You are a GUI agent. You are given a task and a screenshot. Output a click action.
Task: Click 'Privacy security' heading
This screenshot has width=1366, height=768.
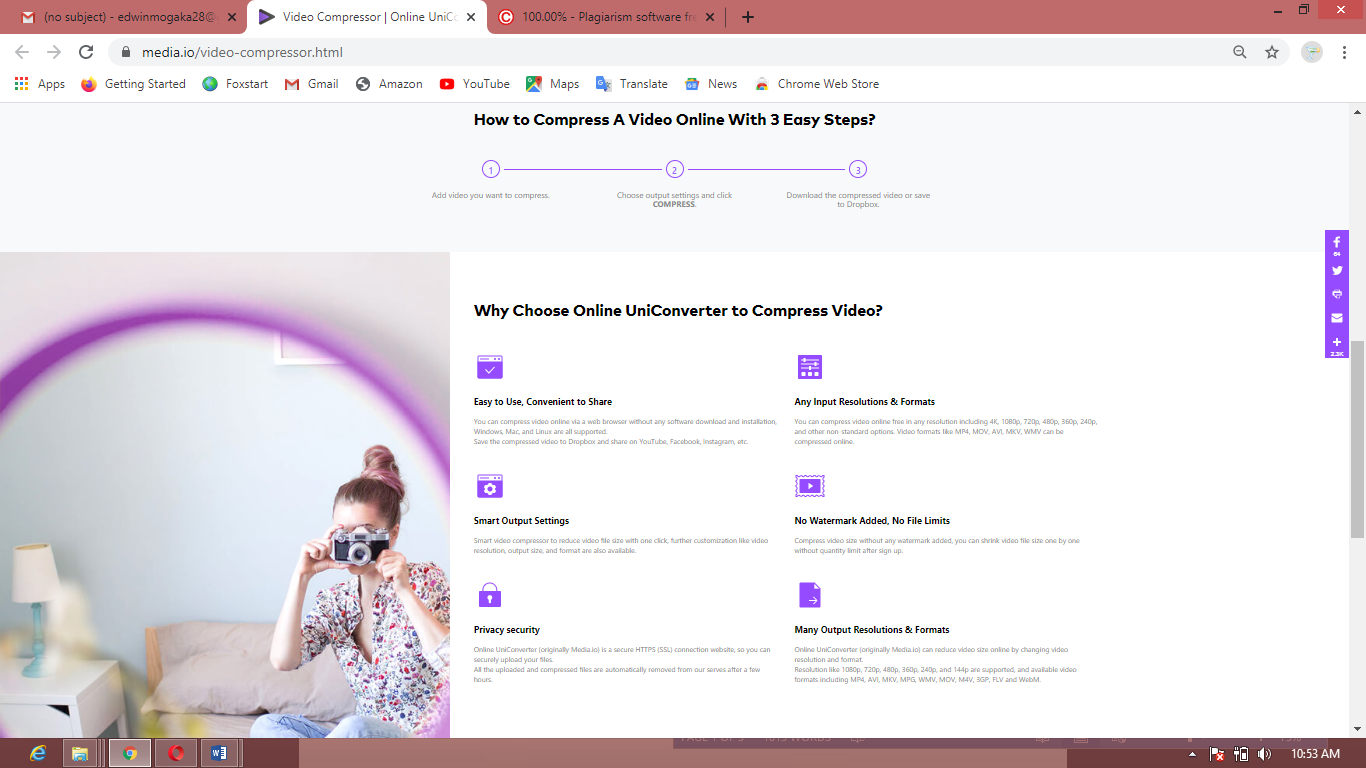coord(507,630)
